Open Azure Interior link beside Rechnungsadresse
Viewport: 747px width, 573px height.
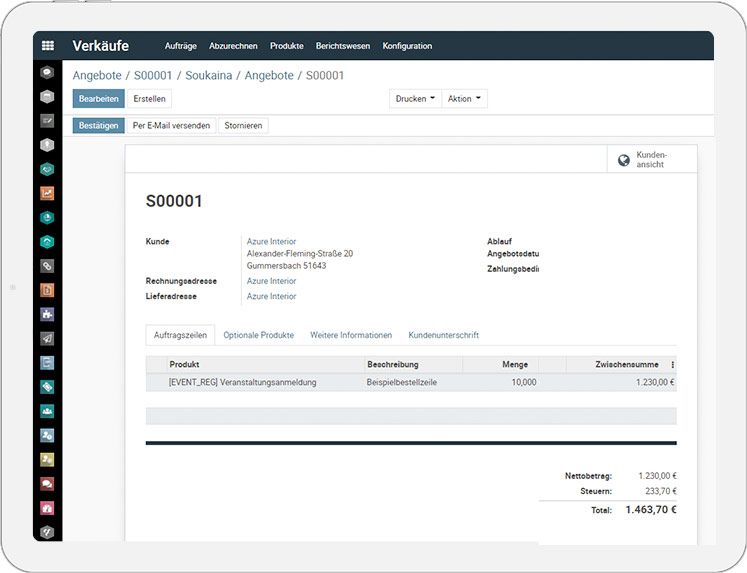coord(272,281)
